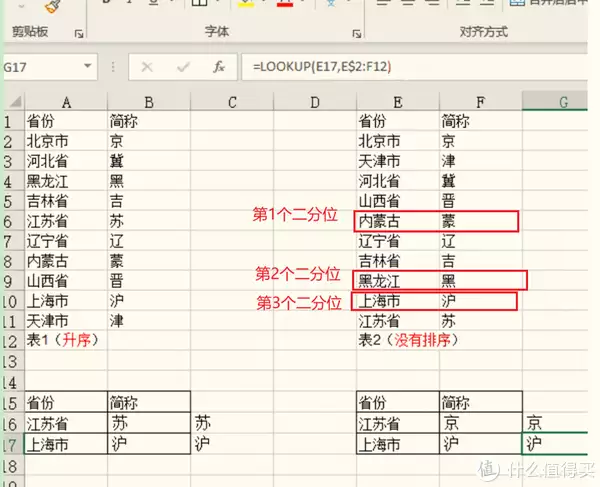Viewport: 600px width, 487px height.
Task: Select cell A1 containing 省份
Action: (66, 121)
